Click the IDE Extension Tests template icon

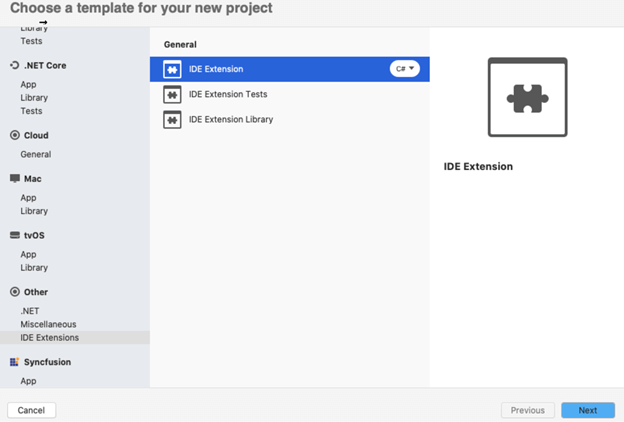click(x=171, y=94)
